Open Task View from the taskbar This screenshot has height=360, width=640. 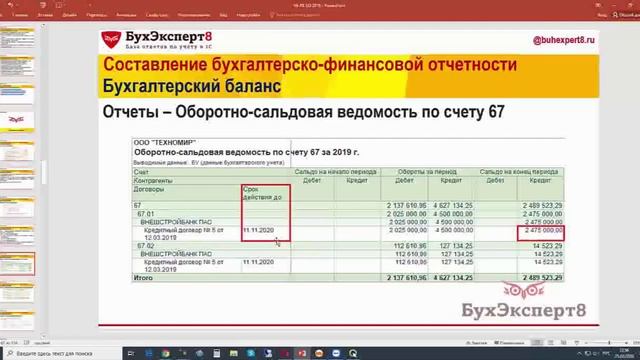[131, 353]
